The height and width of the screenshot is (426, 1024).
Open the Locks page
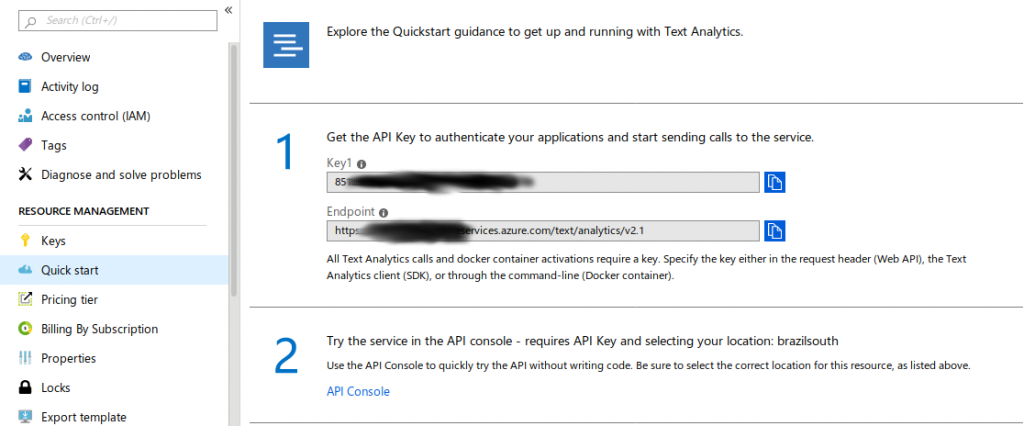pos(56,388)
